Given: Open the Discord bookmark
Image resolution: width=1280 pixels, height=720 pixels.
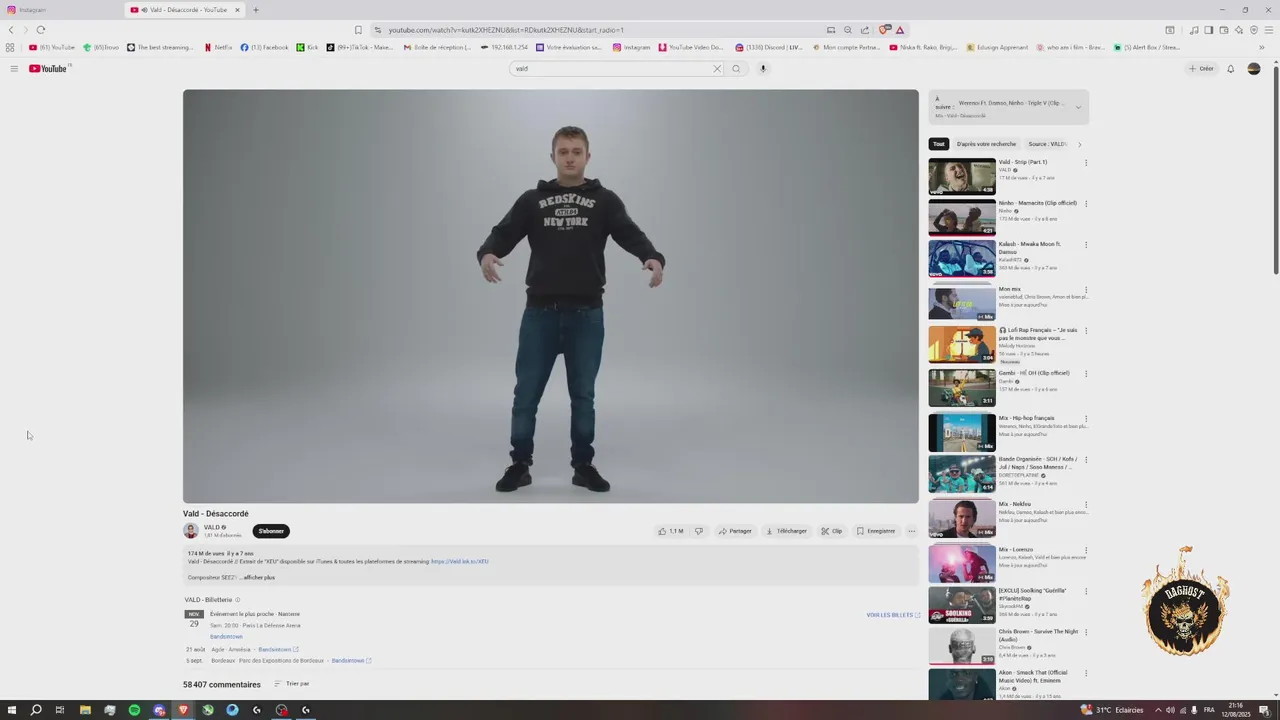Looking at the screenshot, I should (769, 47).
